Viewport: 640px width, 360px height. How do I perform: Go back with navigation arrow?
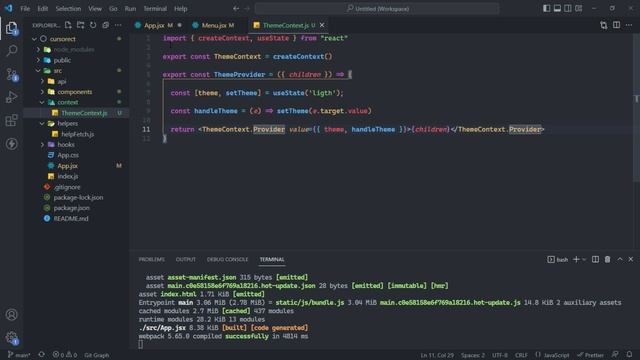point(236,9)
